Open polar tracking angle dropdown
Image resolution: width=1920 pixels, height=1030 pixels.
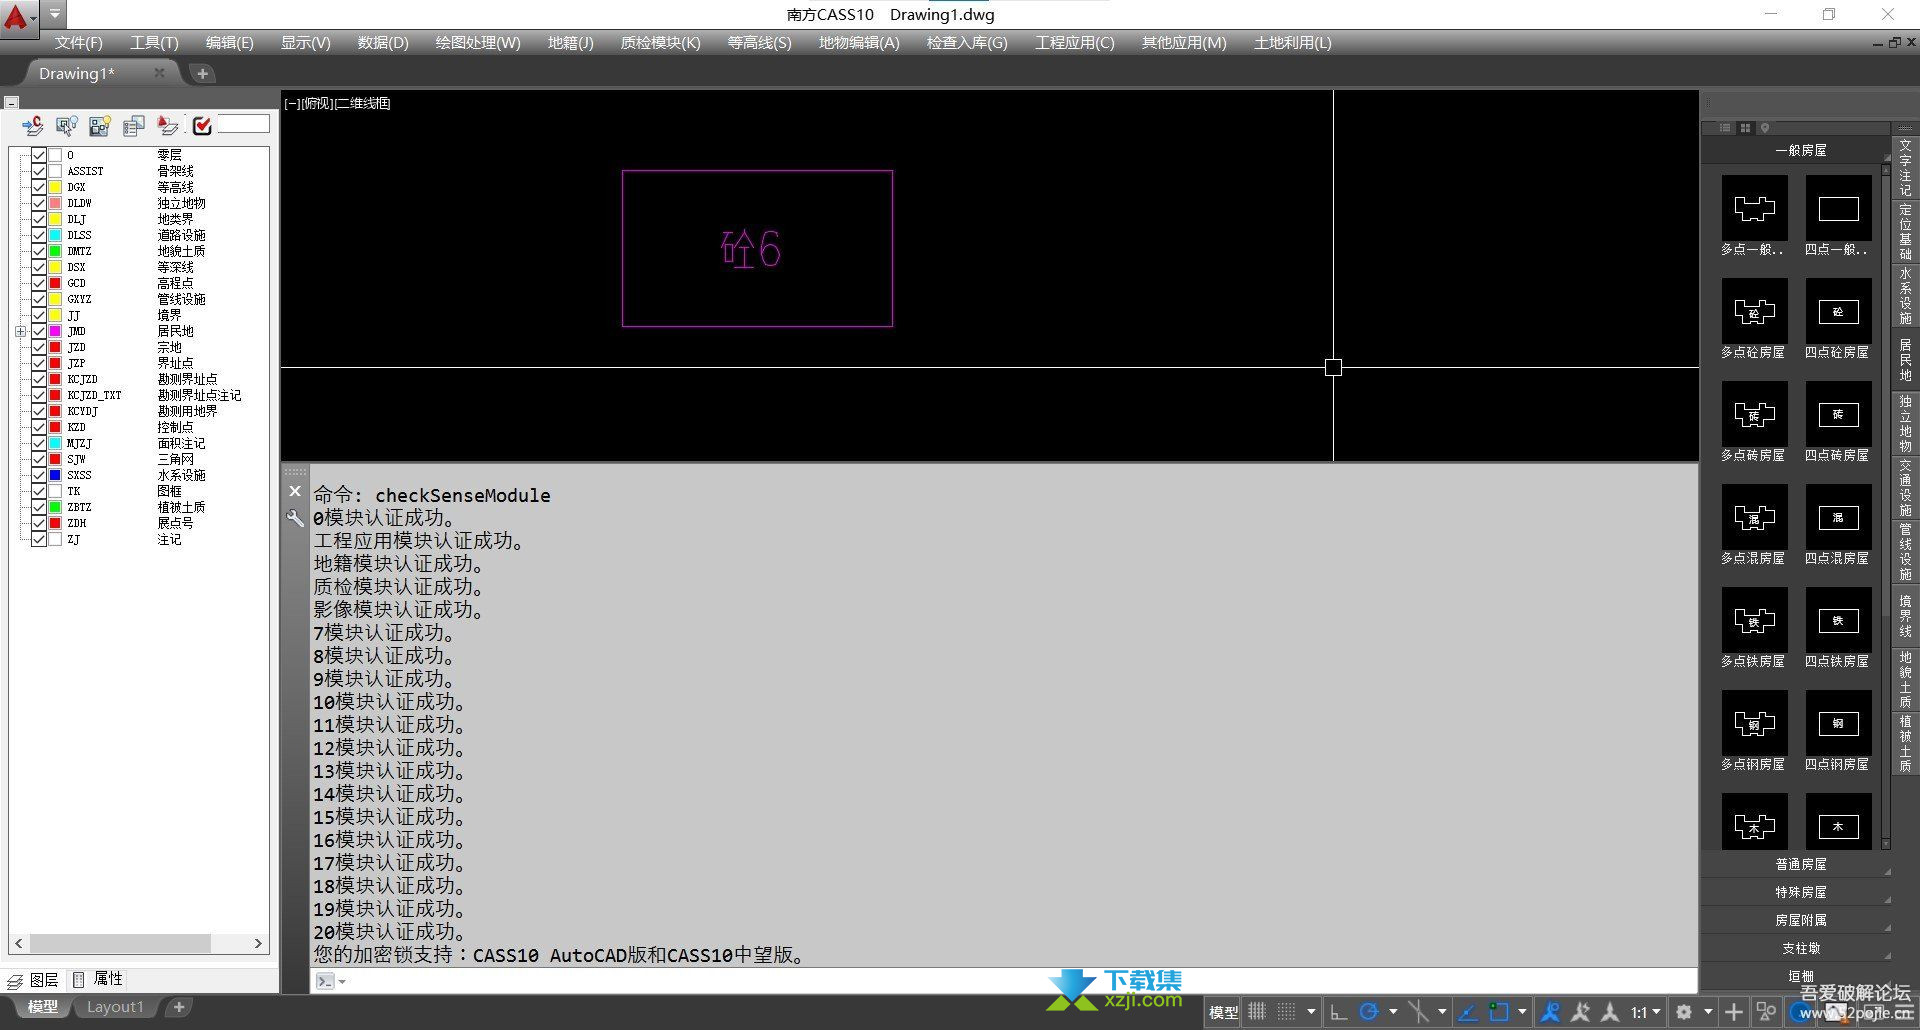coord(1393,1012)
